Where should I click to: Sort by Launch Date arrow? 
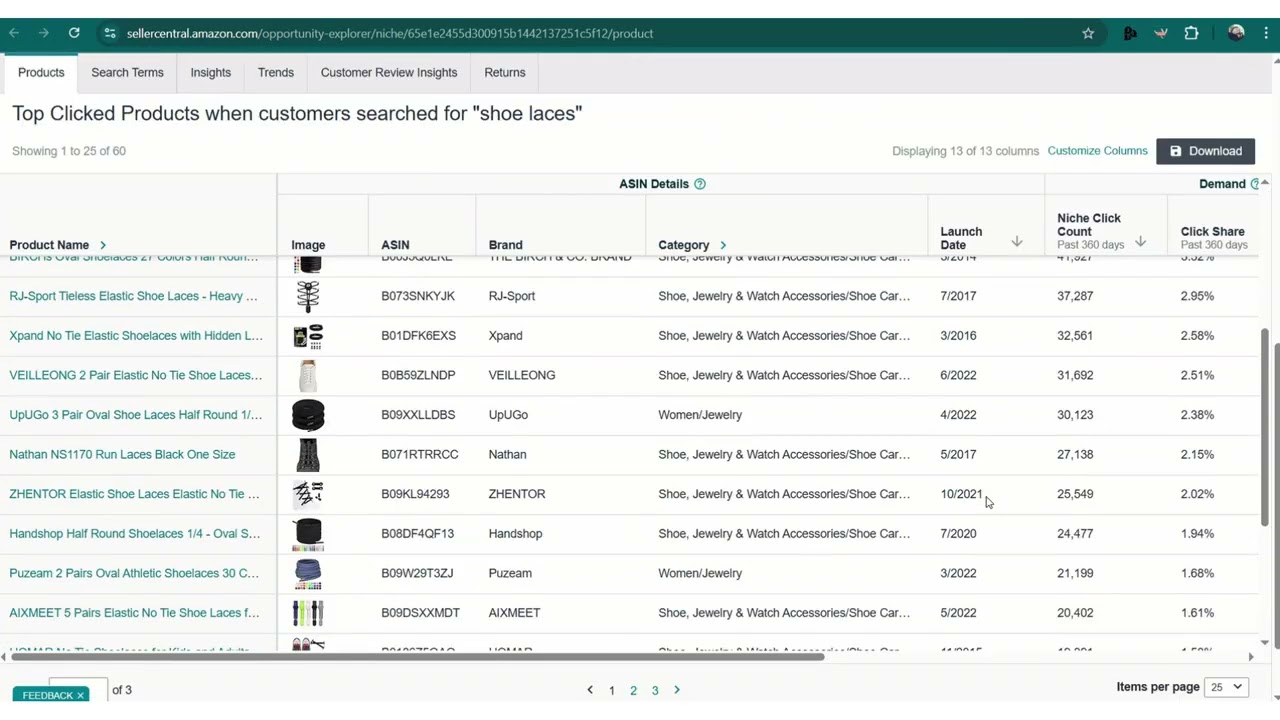click(x=1016, y=242)
